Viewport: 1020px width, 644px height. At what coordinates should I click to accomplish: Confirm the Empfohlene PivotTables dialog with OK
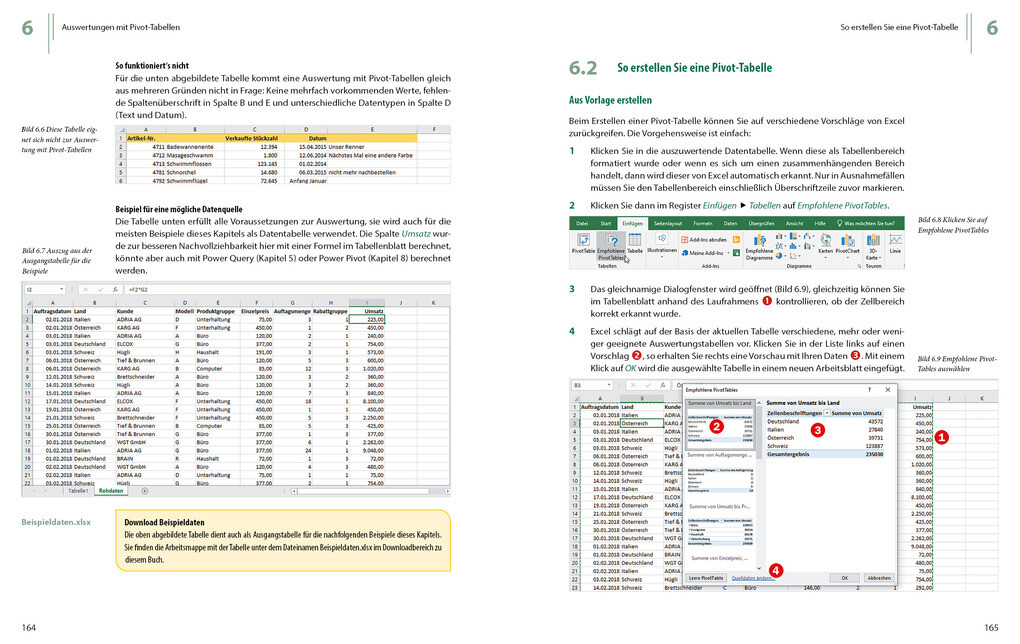[x=844, y=578]
